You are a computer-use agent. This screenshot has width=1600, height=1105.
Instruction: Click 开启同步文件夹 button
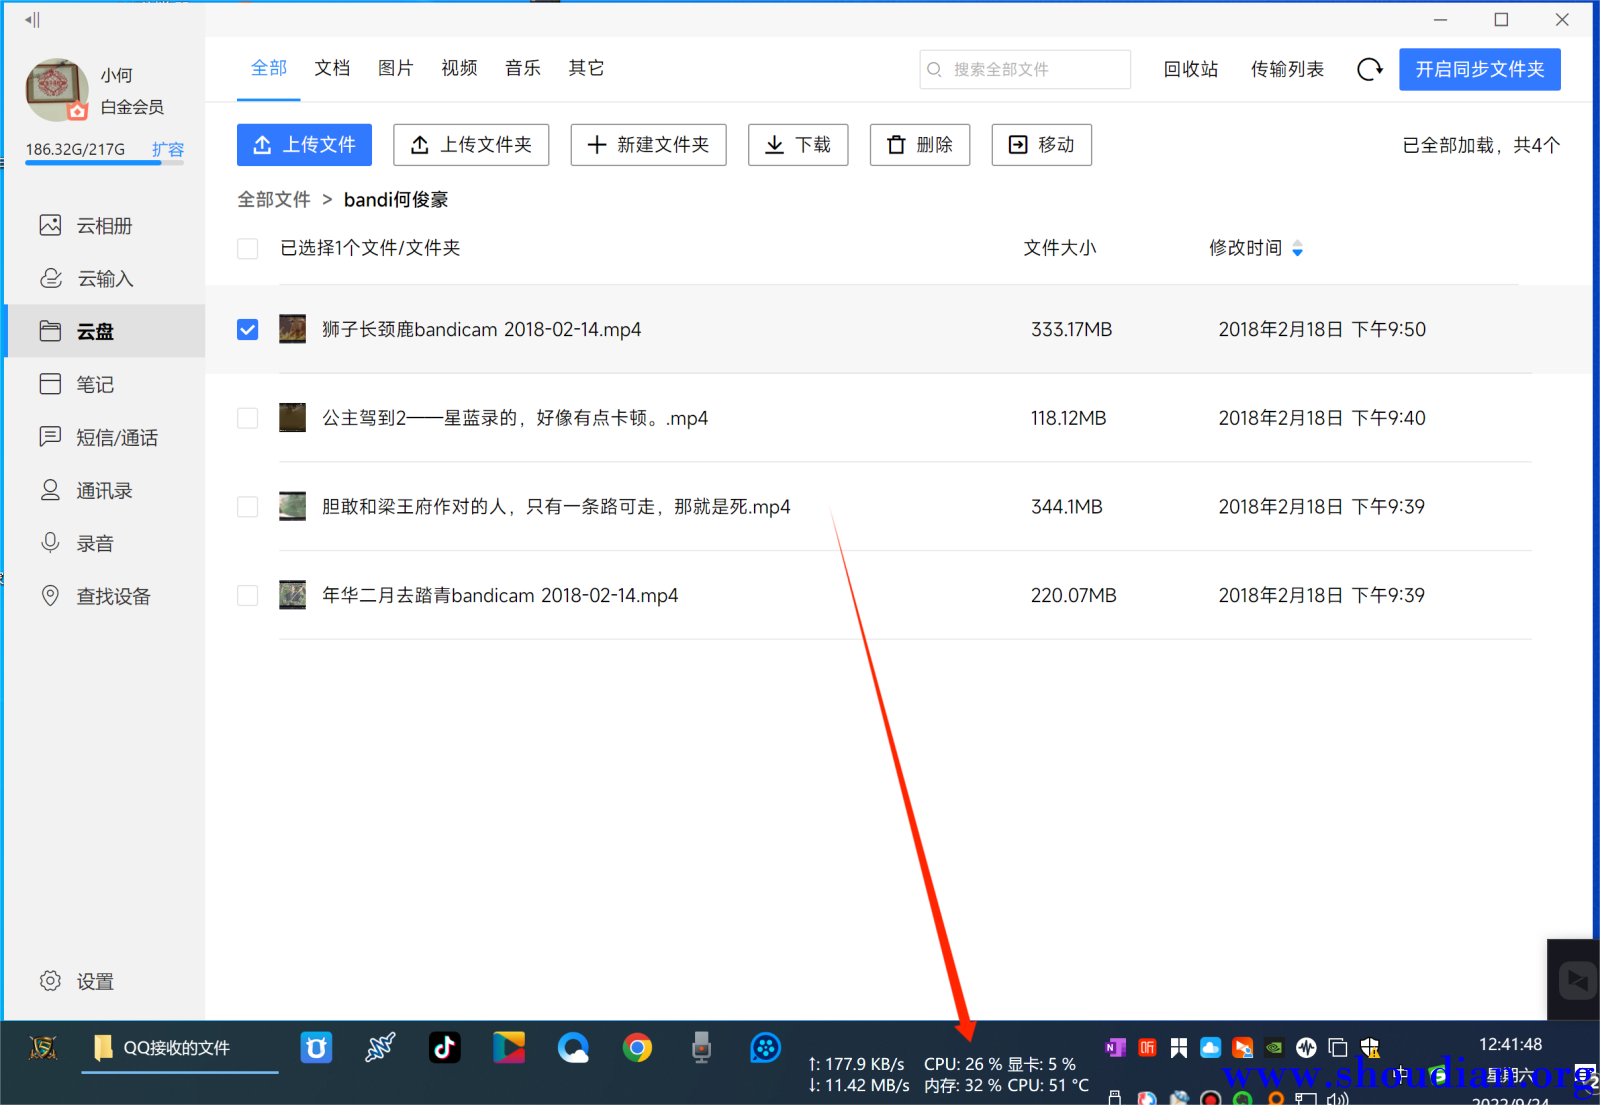coord(1480,69)
